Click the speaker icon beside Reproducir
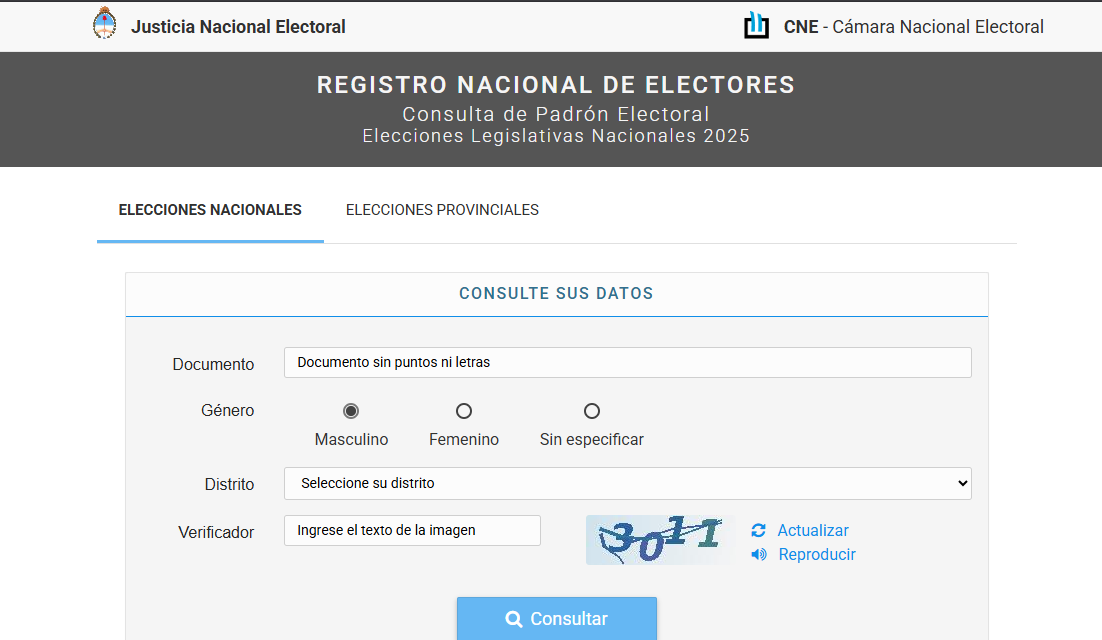The height and width of the screenshot is (640, 1102). coord(759,554)
